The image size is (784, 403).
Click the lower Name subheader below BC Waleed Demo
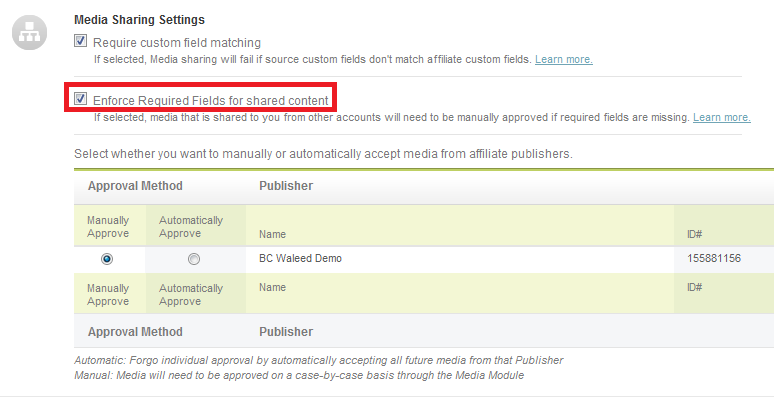tap(272, 288)
